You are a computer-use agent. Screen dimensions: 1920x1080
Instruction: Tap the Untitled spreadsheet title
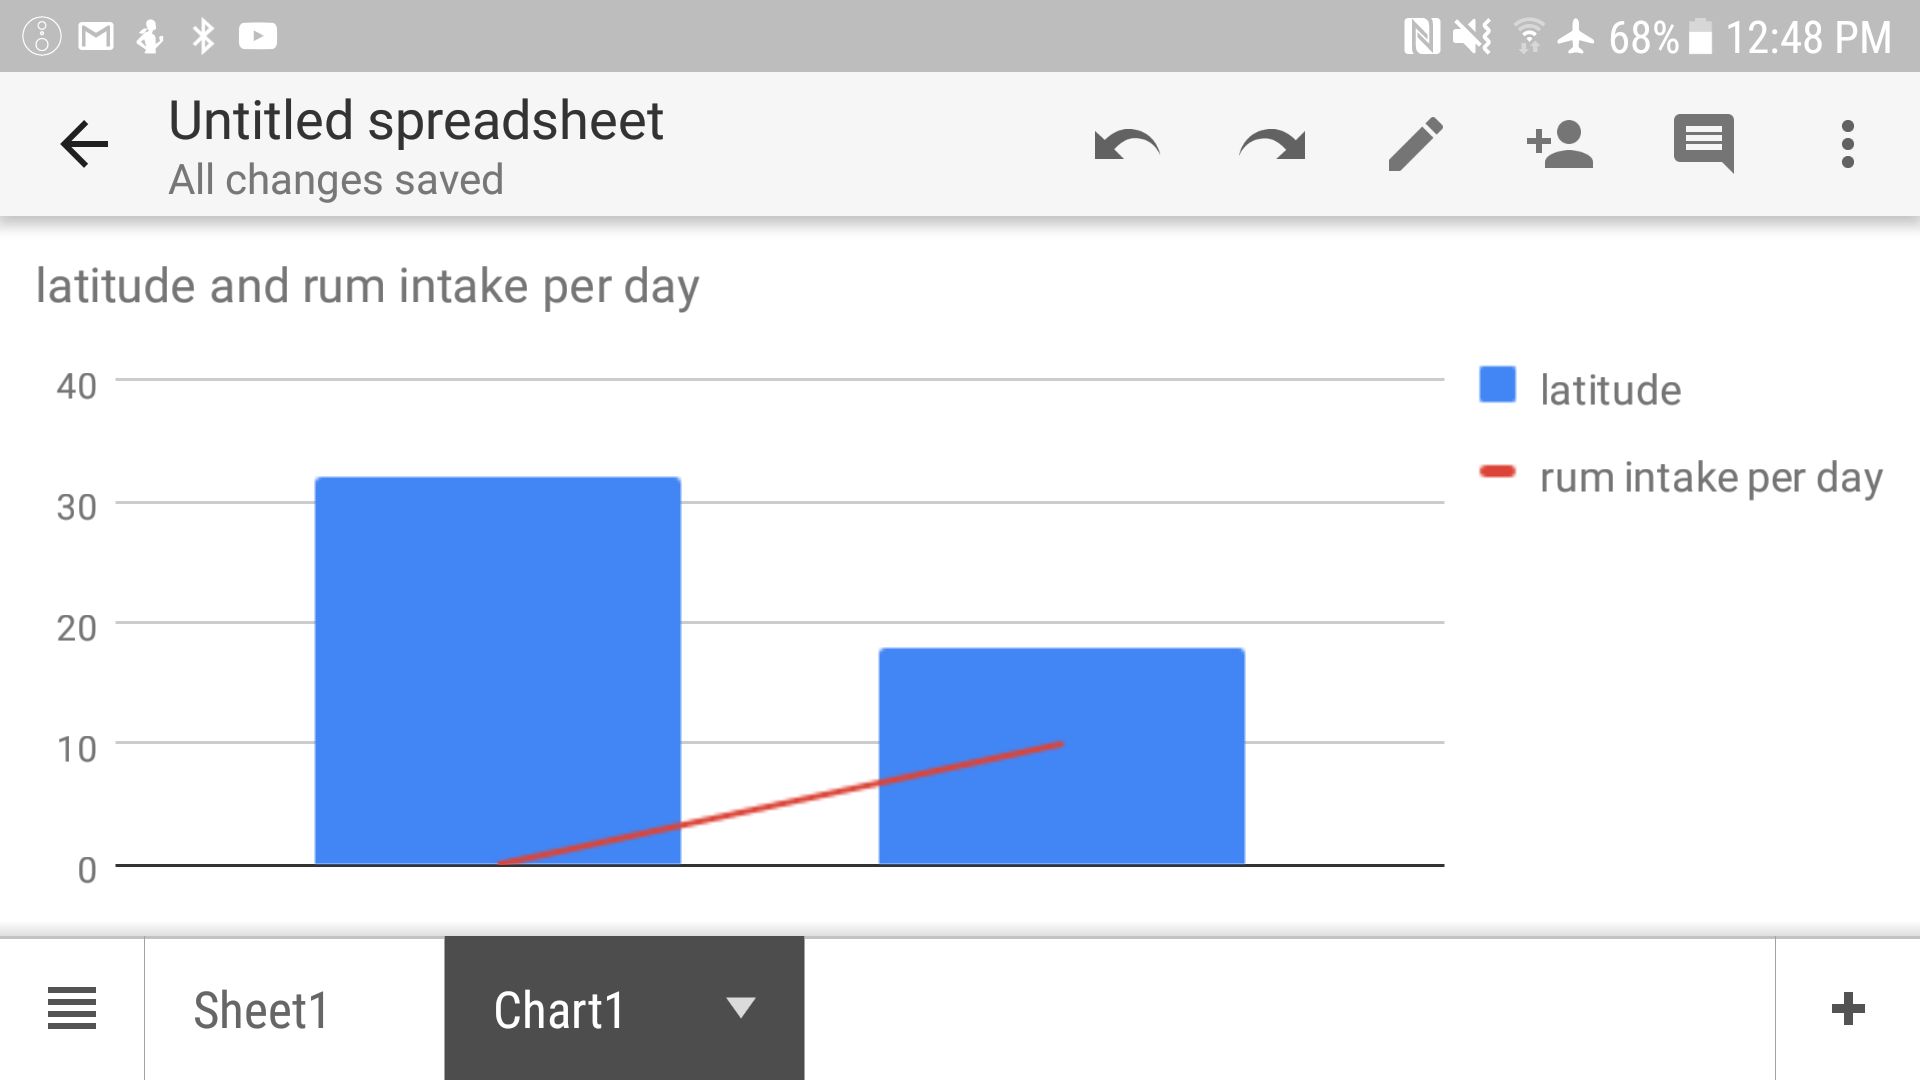coord(415,121)
